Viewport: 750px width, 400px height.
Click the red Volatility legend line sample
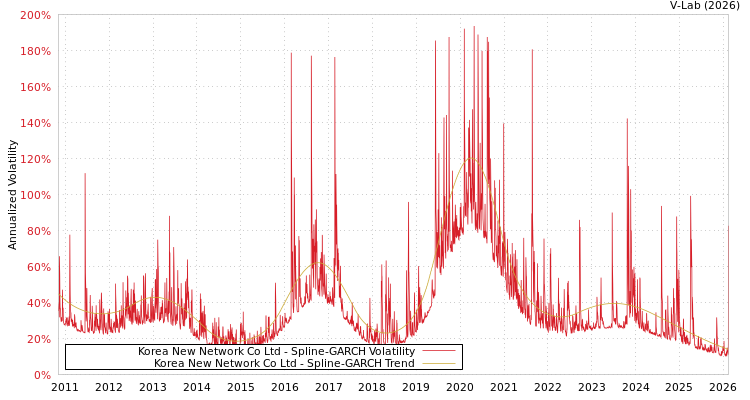coord(438,352)
